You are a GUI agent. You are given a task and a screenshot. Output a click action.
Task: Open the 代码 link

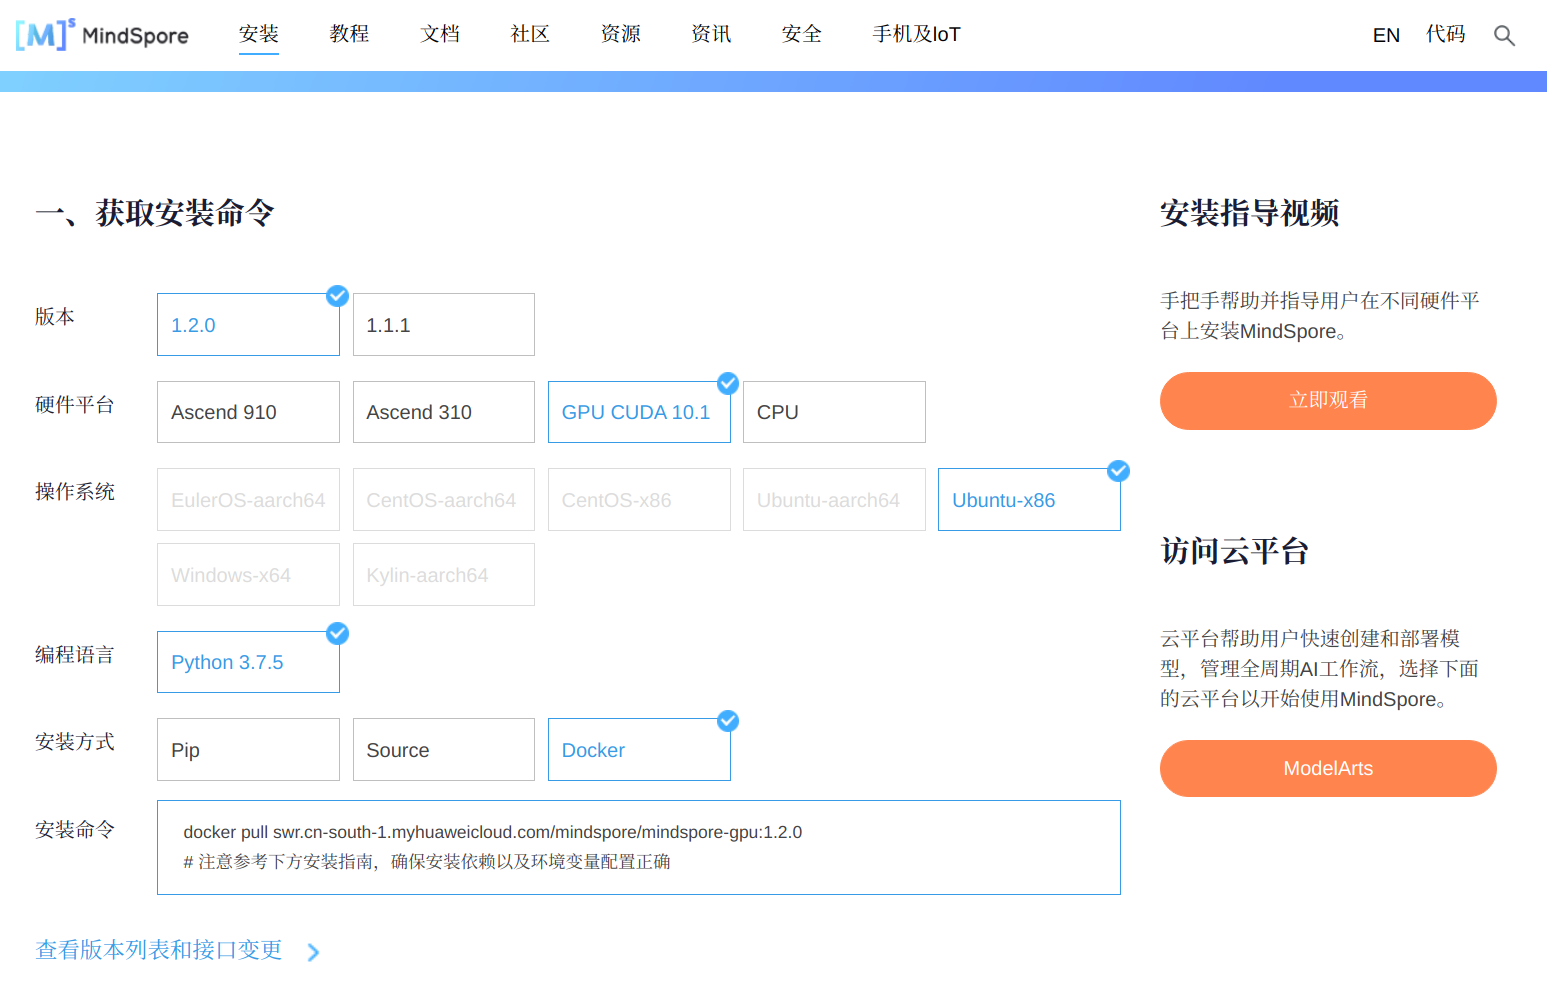tap(1446, 34)
